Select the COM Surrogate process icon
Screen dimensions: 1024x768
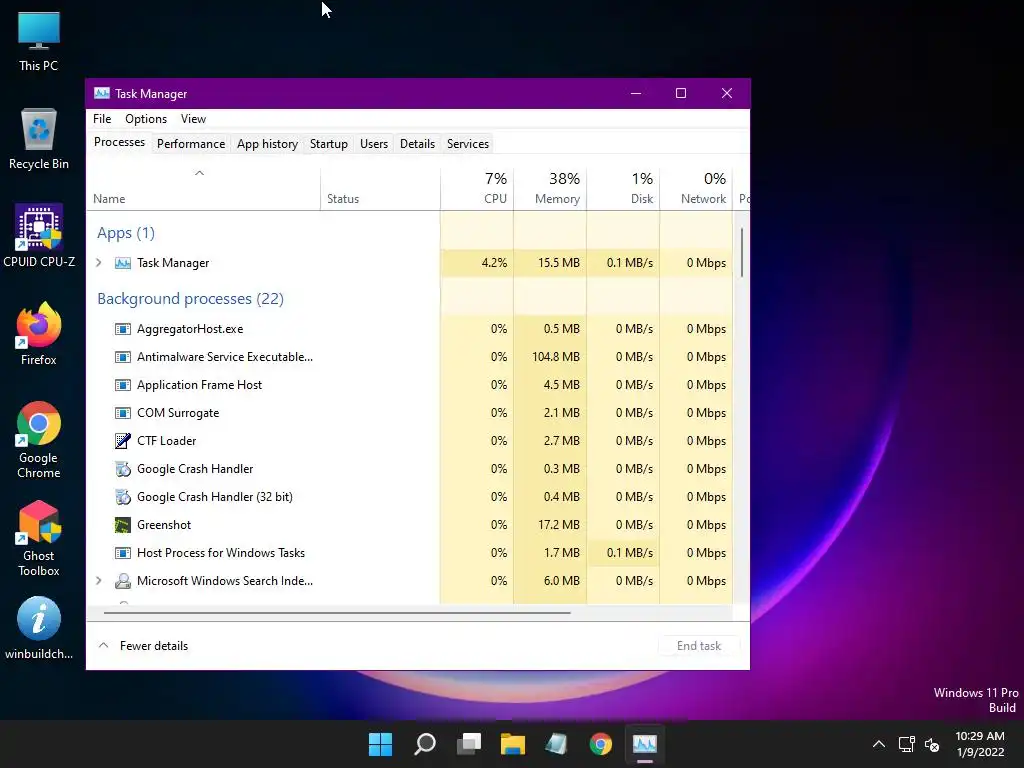[x=122, y=413]
